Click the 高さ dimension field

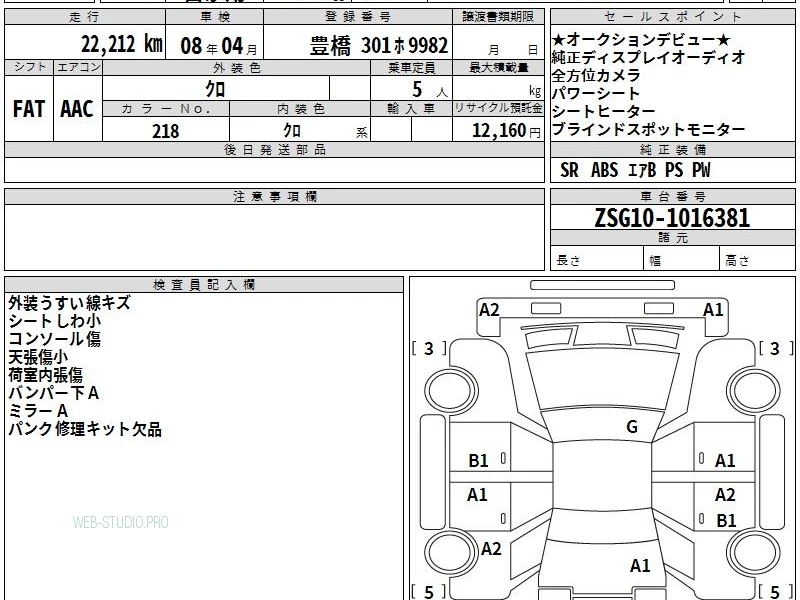(x=758, y=259)
